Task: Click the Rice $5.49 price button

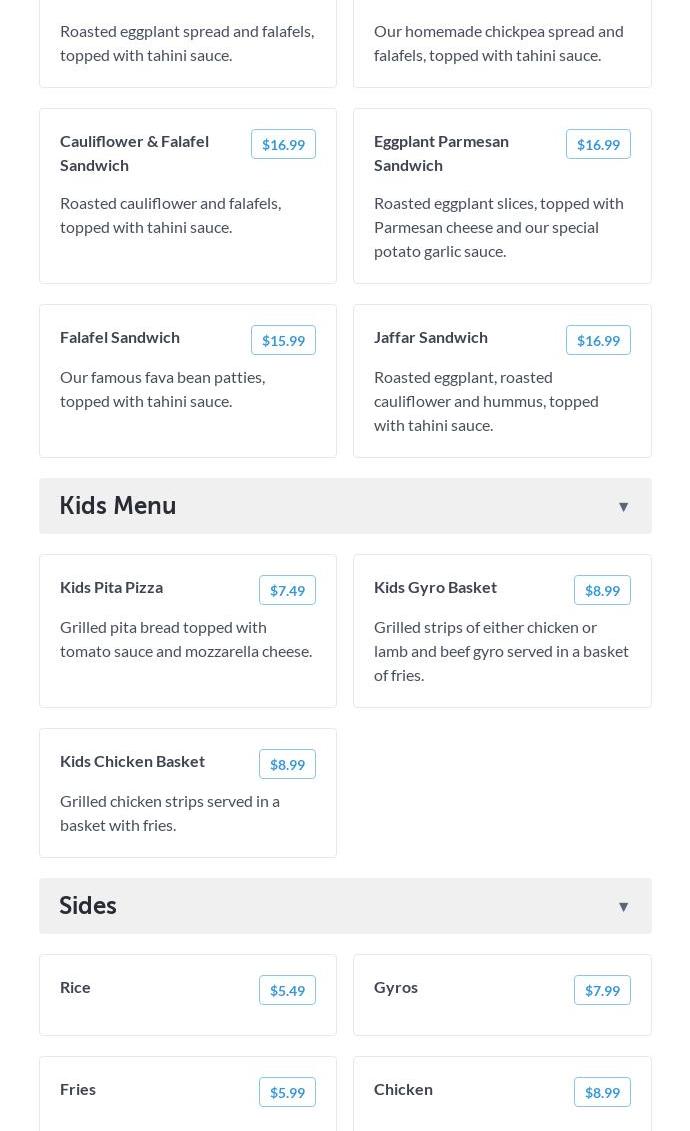Action: pos(287,991)
